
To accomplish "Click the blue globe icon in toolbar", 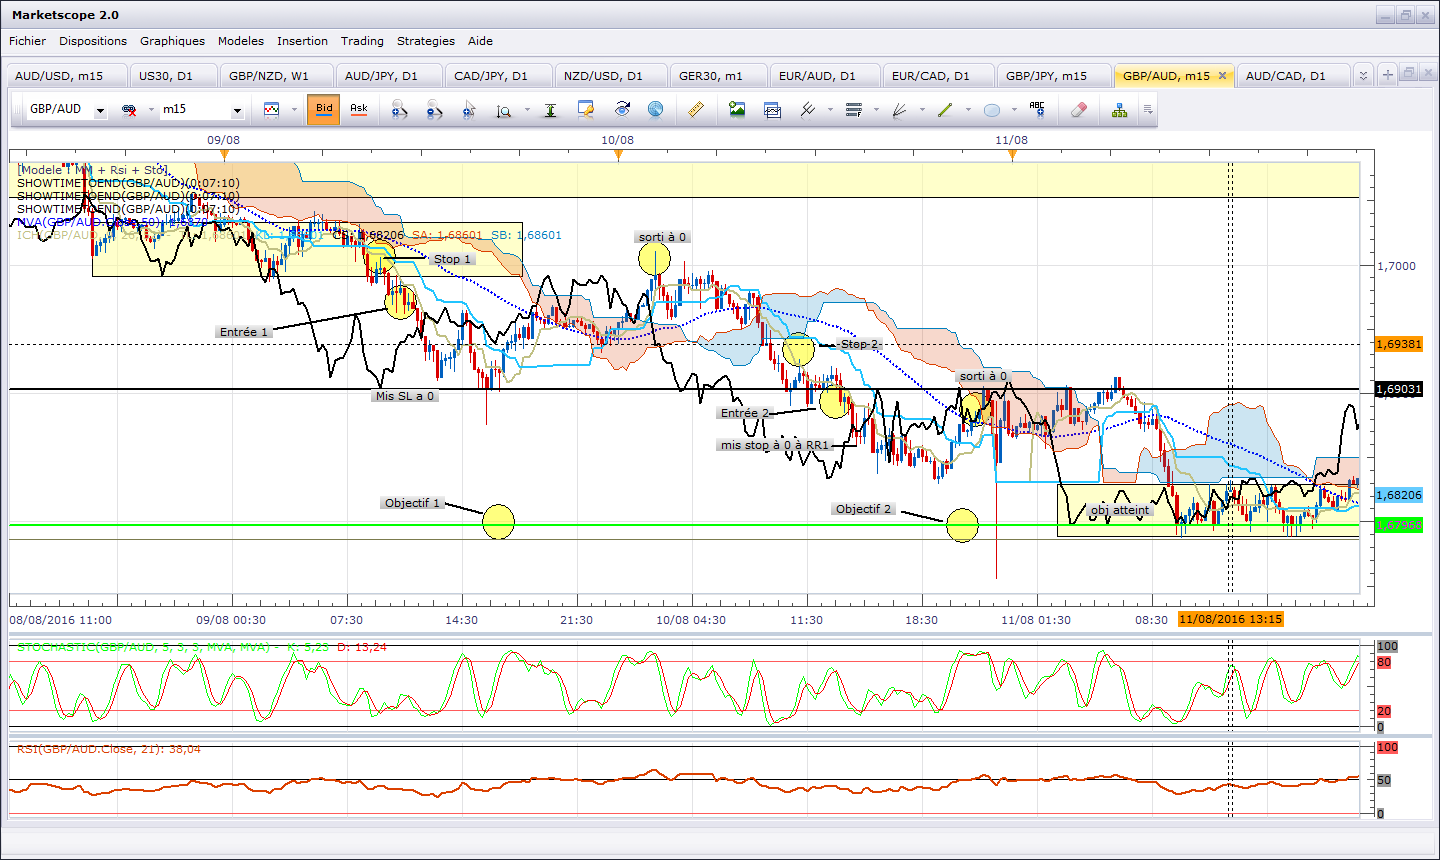I will [655, 109].
